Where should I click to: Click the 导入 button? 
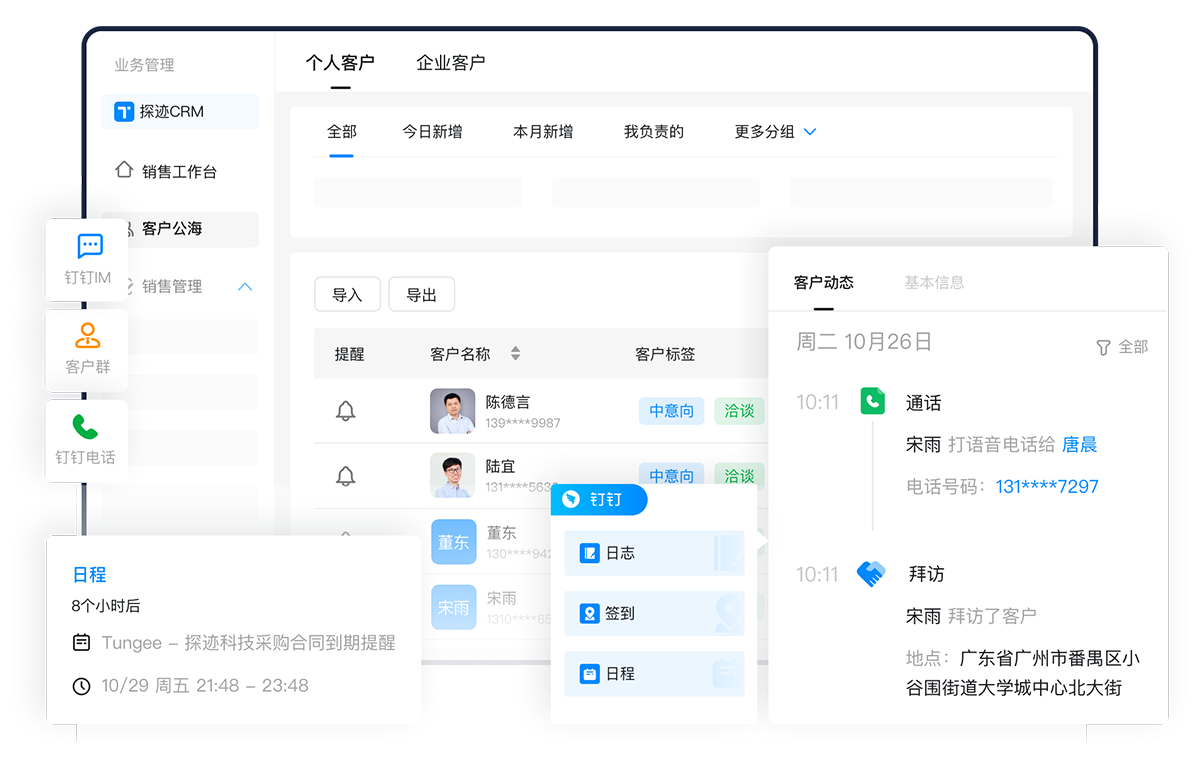point(347,295)
